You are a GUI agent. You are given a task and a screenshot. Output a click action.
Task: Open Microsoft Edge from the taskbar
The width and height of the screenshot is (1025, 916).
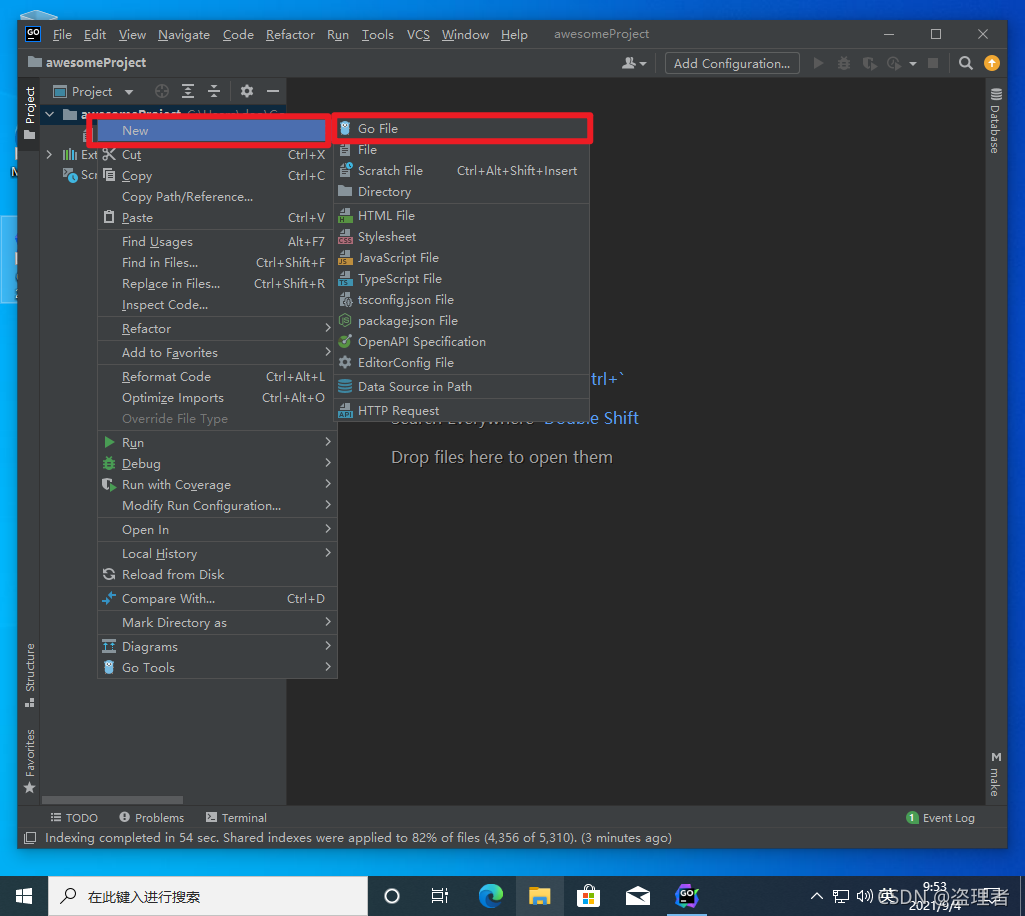490,896
